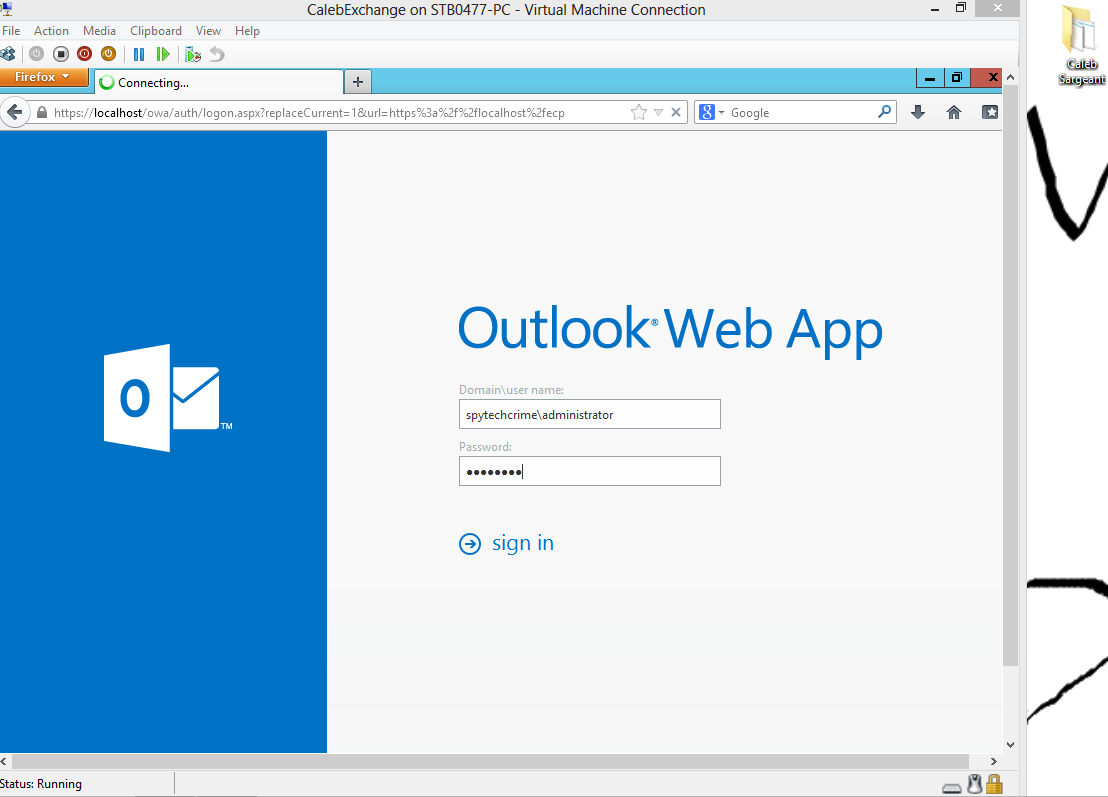Restore down the Virtual Machine Connection window

961,8
